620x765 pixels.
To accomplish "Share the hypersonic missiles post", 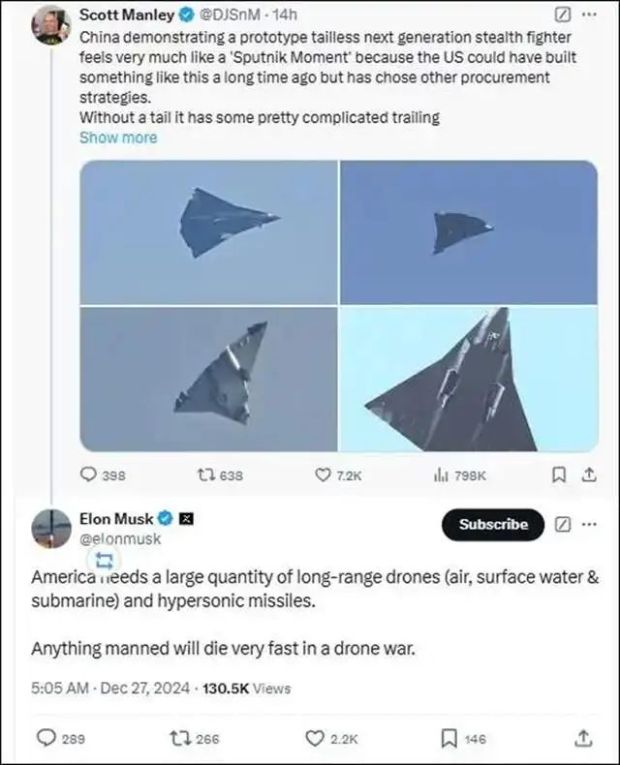I will coord(585,739).
